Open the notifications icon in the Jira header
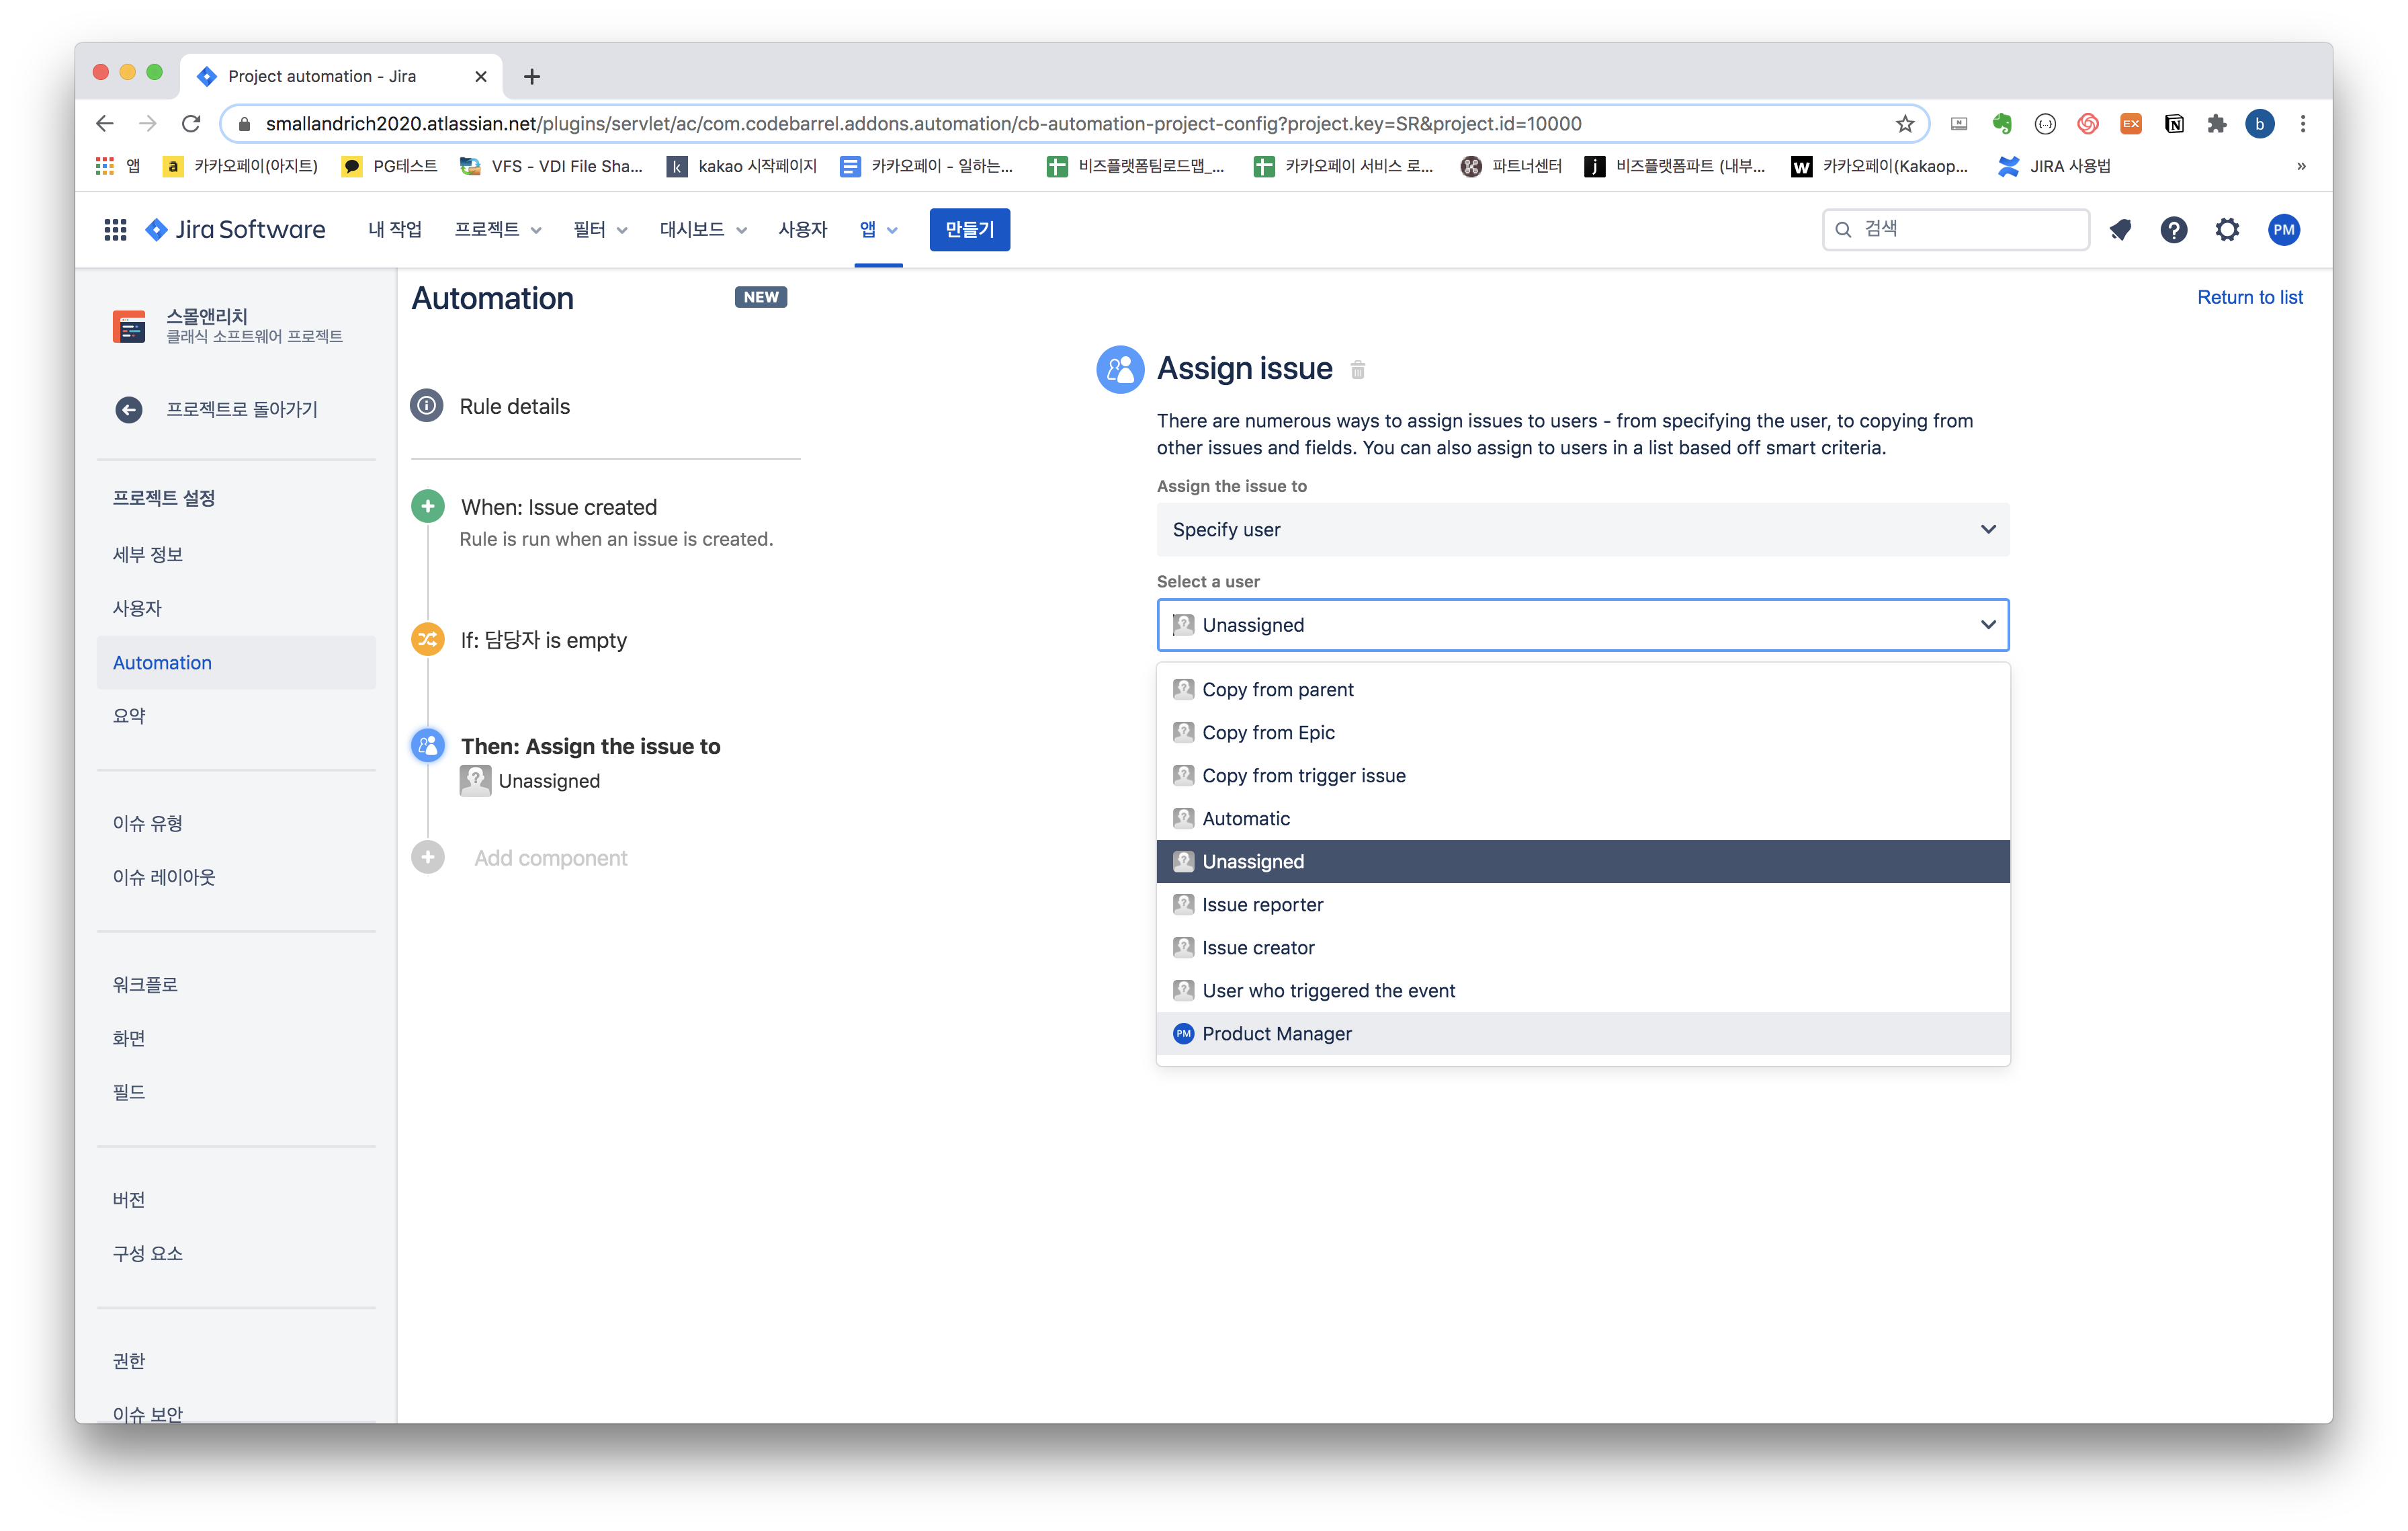The width and height of the screenshot is (2408, 1531). point(2119,230)
